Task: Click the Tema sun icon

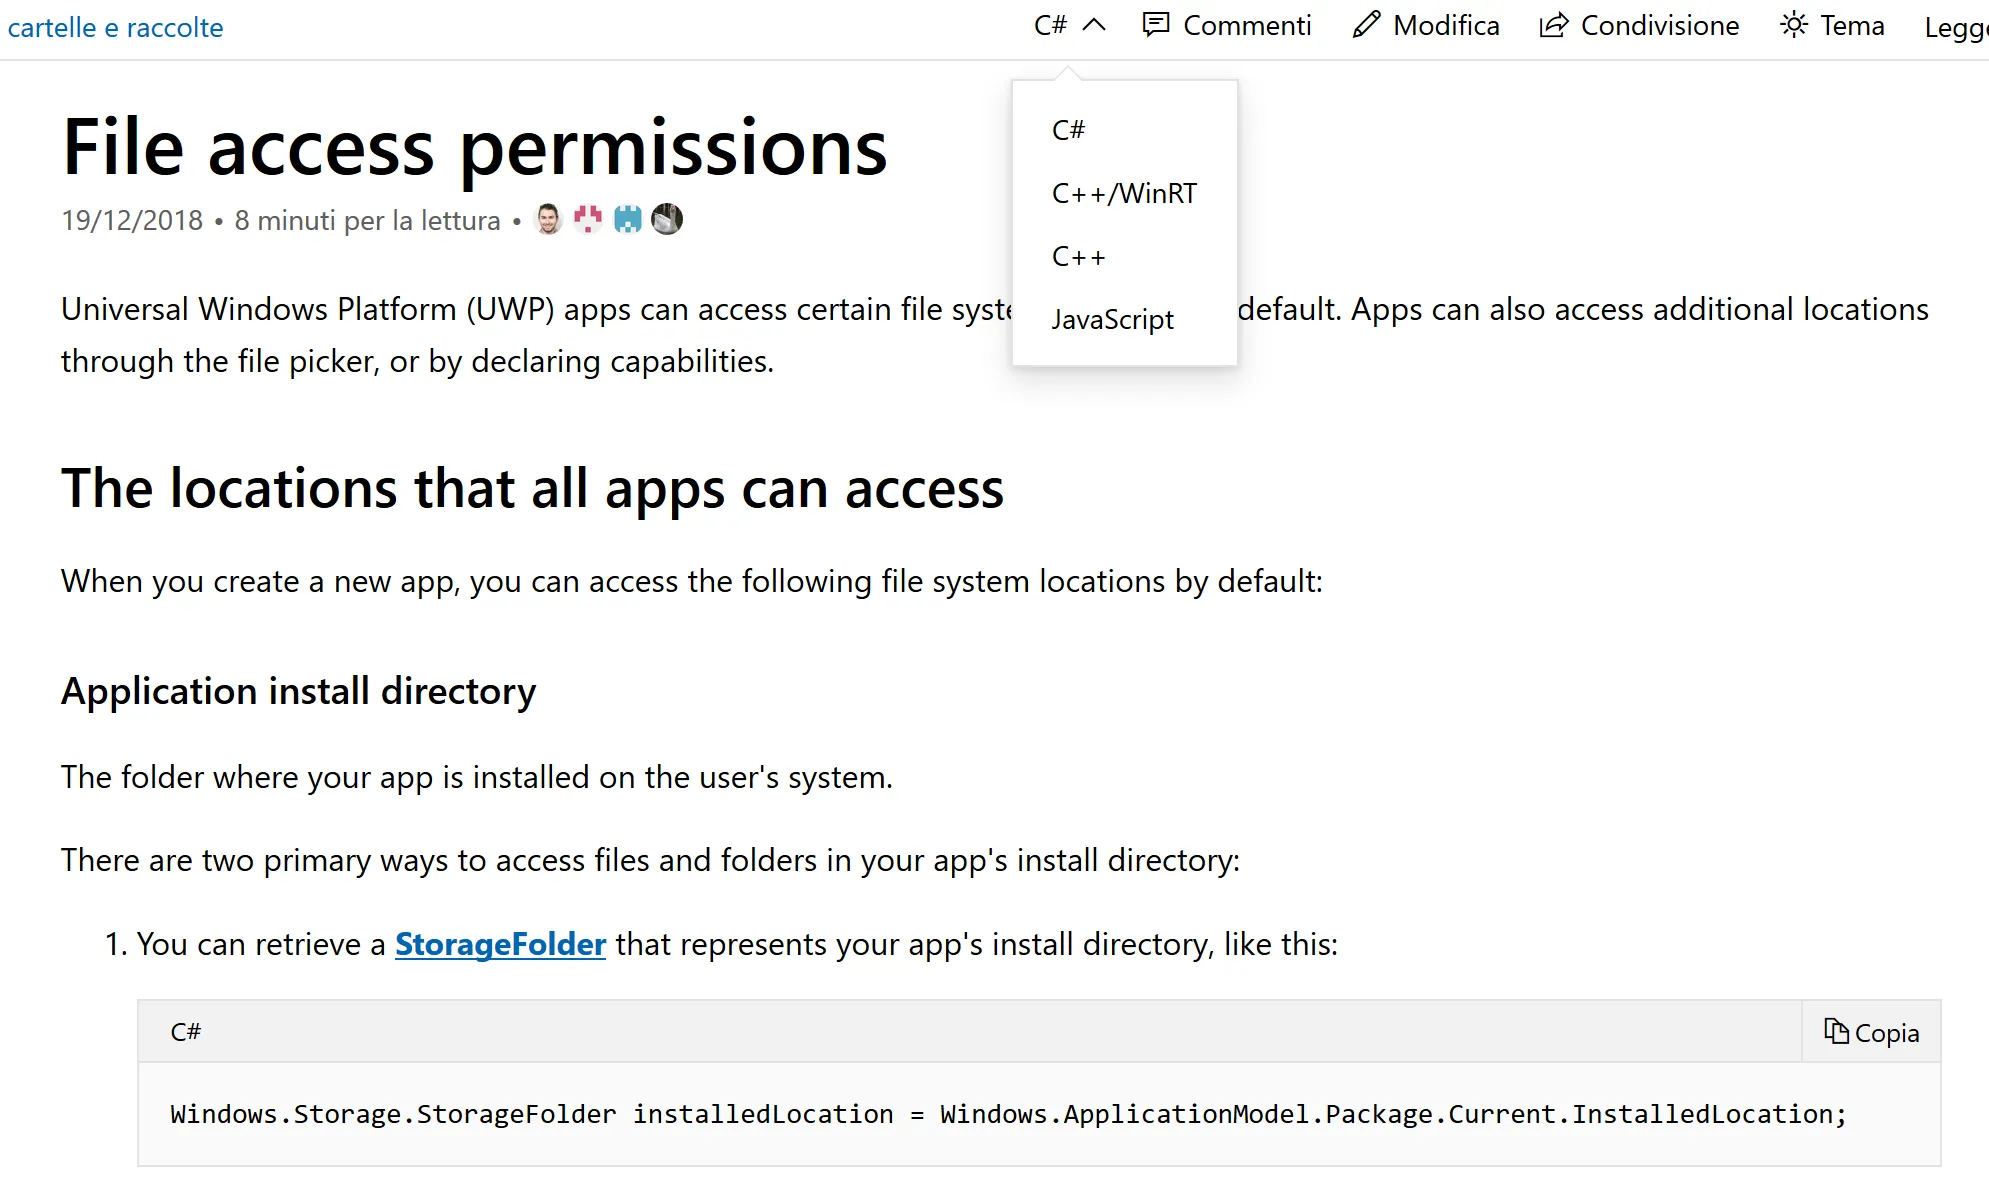Action: (x=1794, y=25)
